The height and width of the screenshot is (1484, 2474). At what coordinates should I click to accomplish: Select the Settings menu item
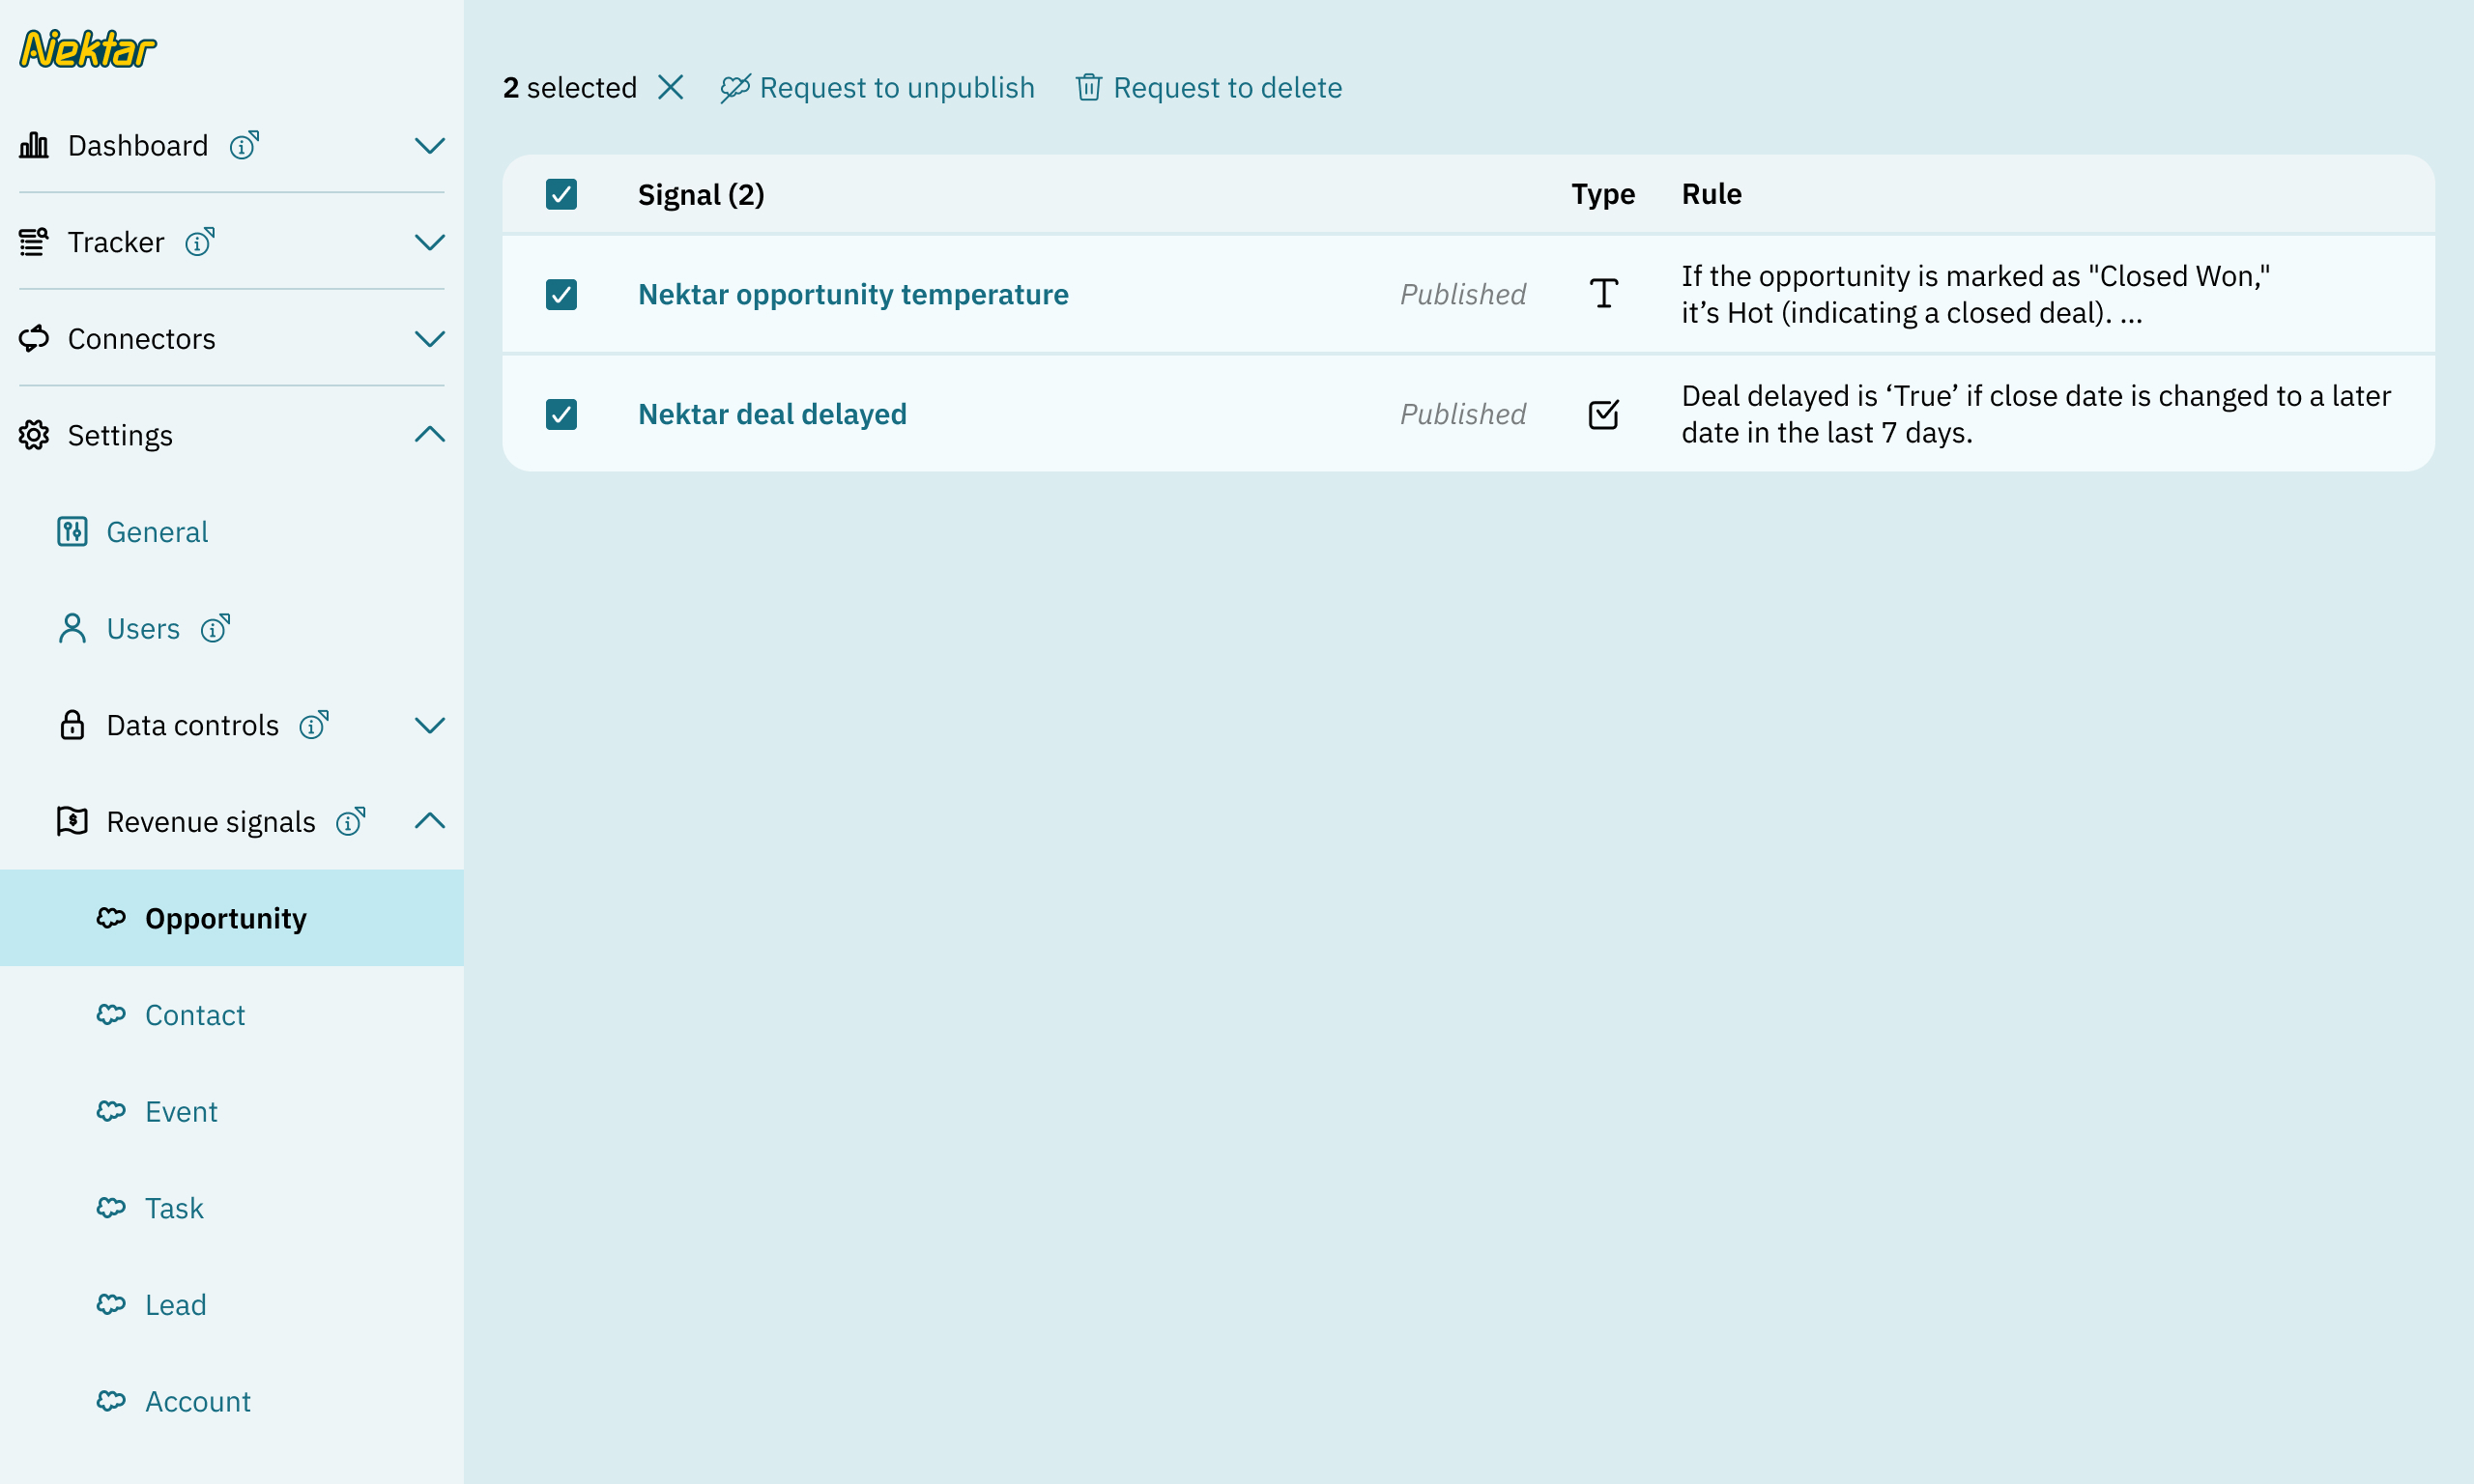click(x=120, y=435)
